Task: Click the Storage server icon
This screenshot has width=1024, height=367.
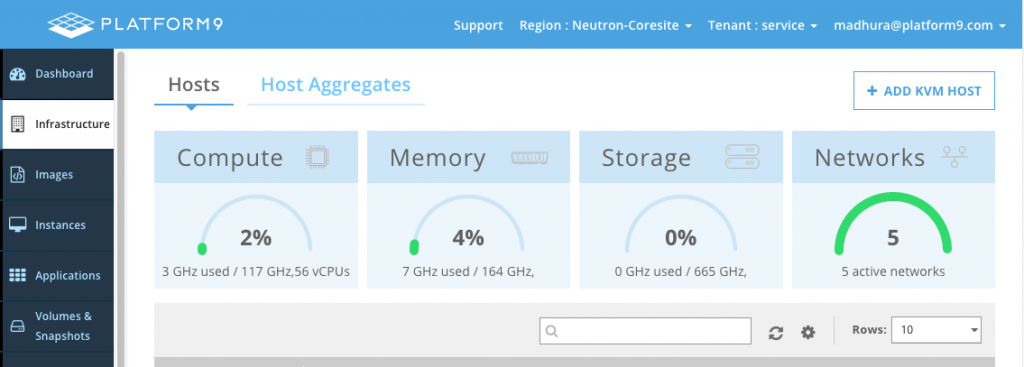Action: coord(743,157)
